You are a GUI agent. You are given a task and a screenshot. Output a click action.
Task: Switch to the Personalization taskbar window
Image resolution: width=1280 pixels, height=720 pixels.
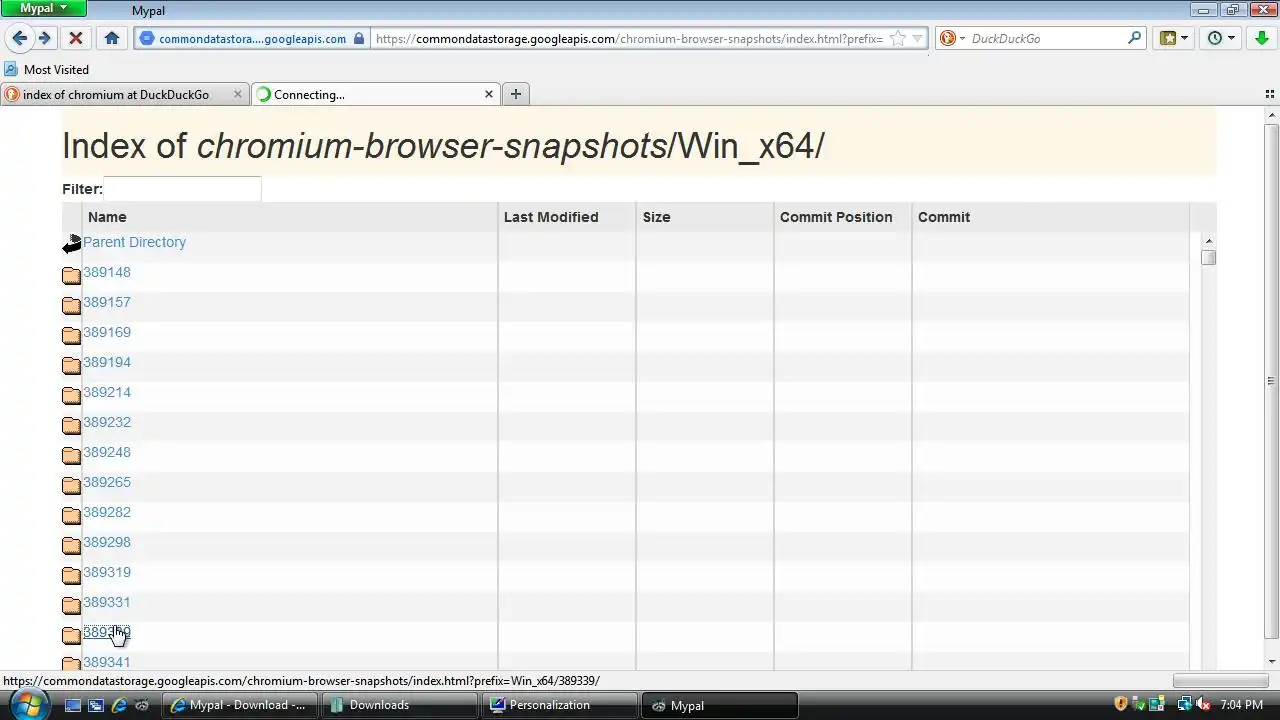560,705
